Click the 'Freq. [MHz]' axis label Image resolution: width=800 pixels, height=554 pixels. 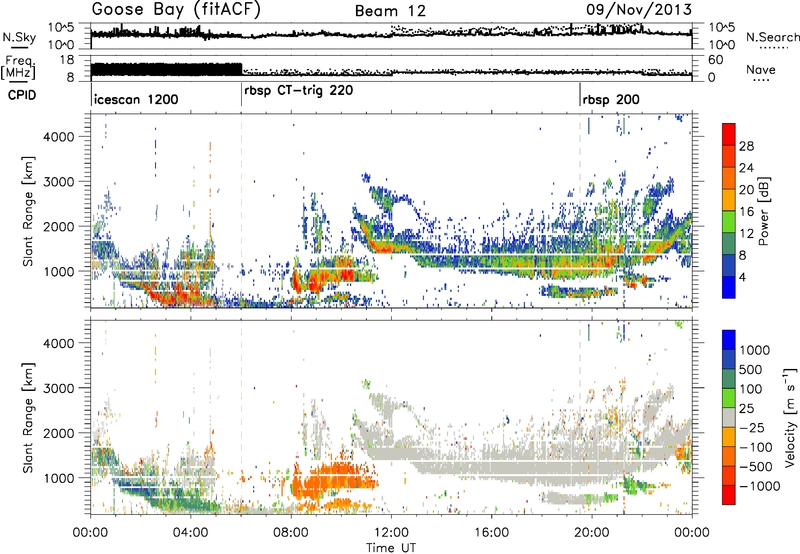pyautogui.click(x=18, y=67)
